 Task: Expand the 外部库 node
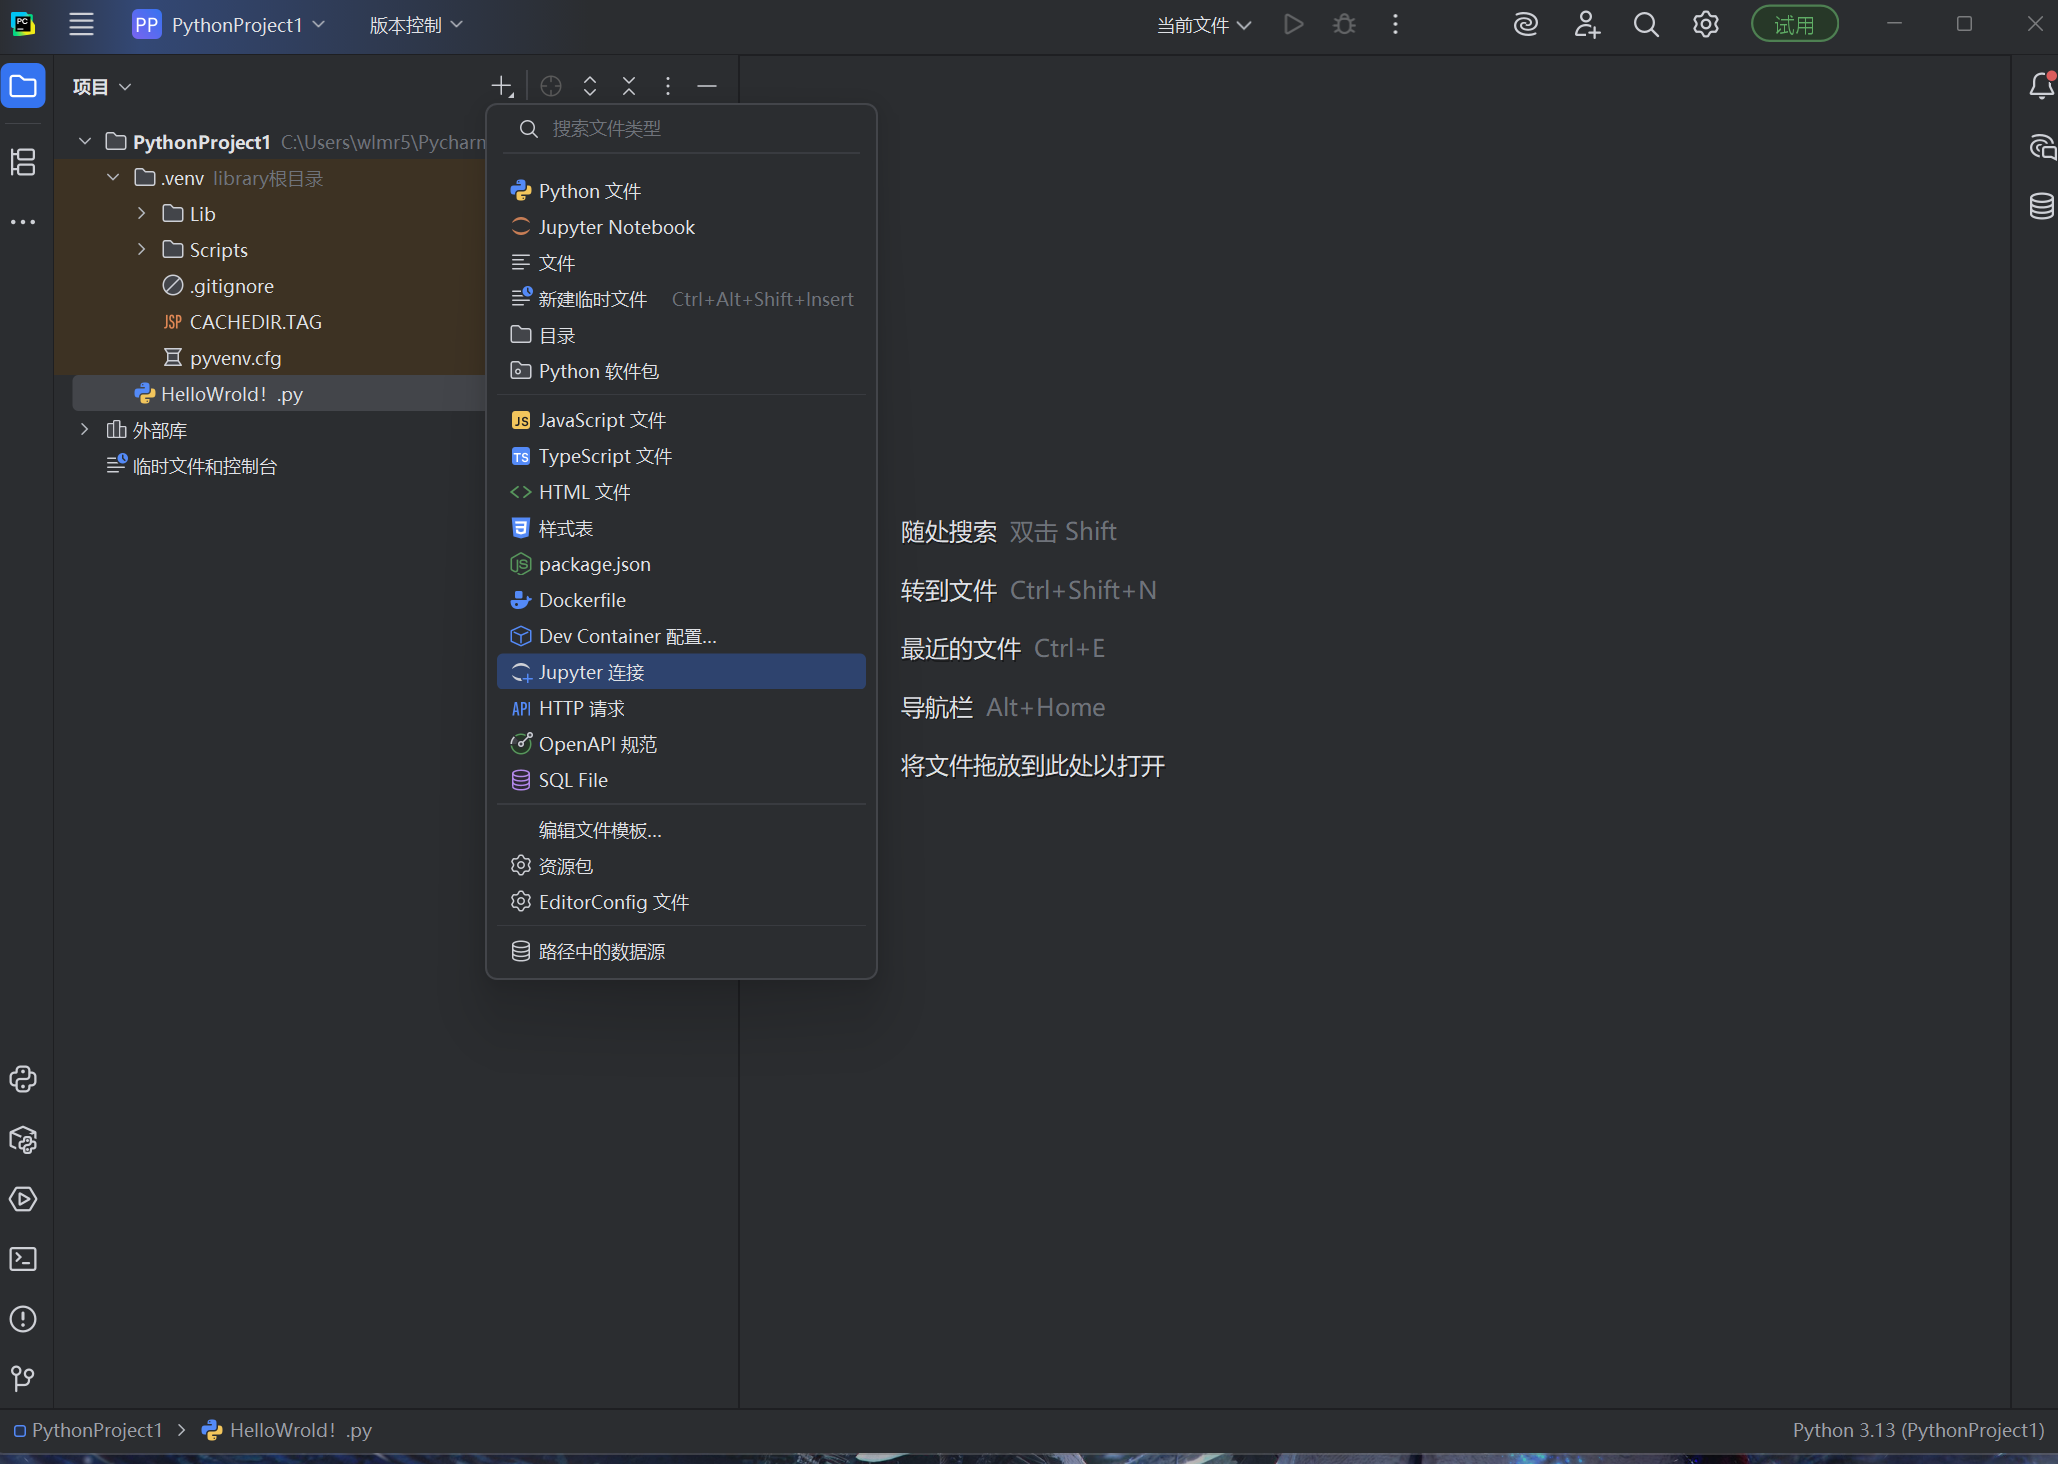coord(84,430)
